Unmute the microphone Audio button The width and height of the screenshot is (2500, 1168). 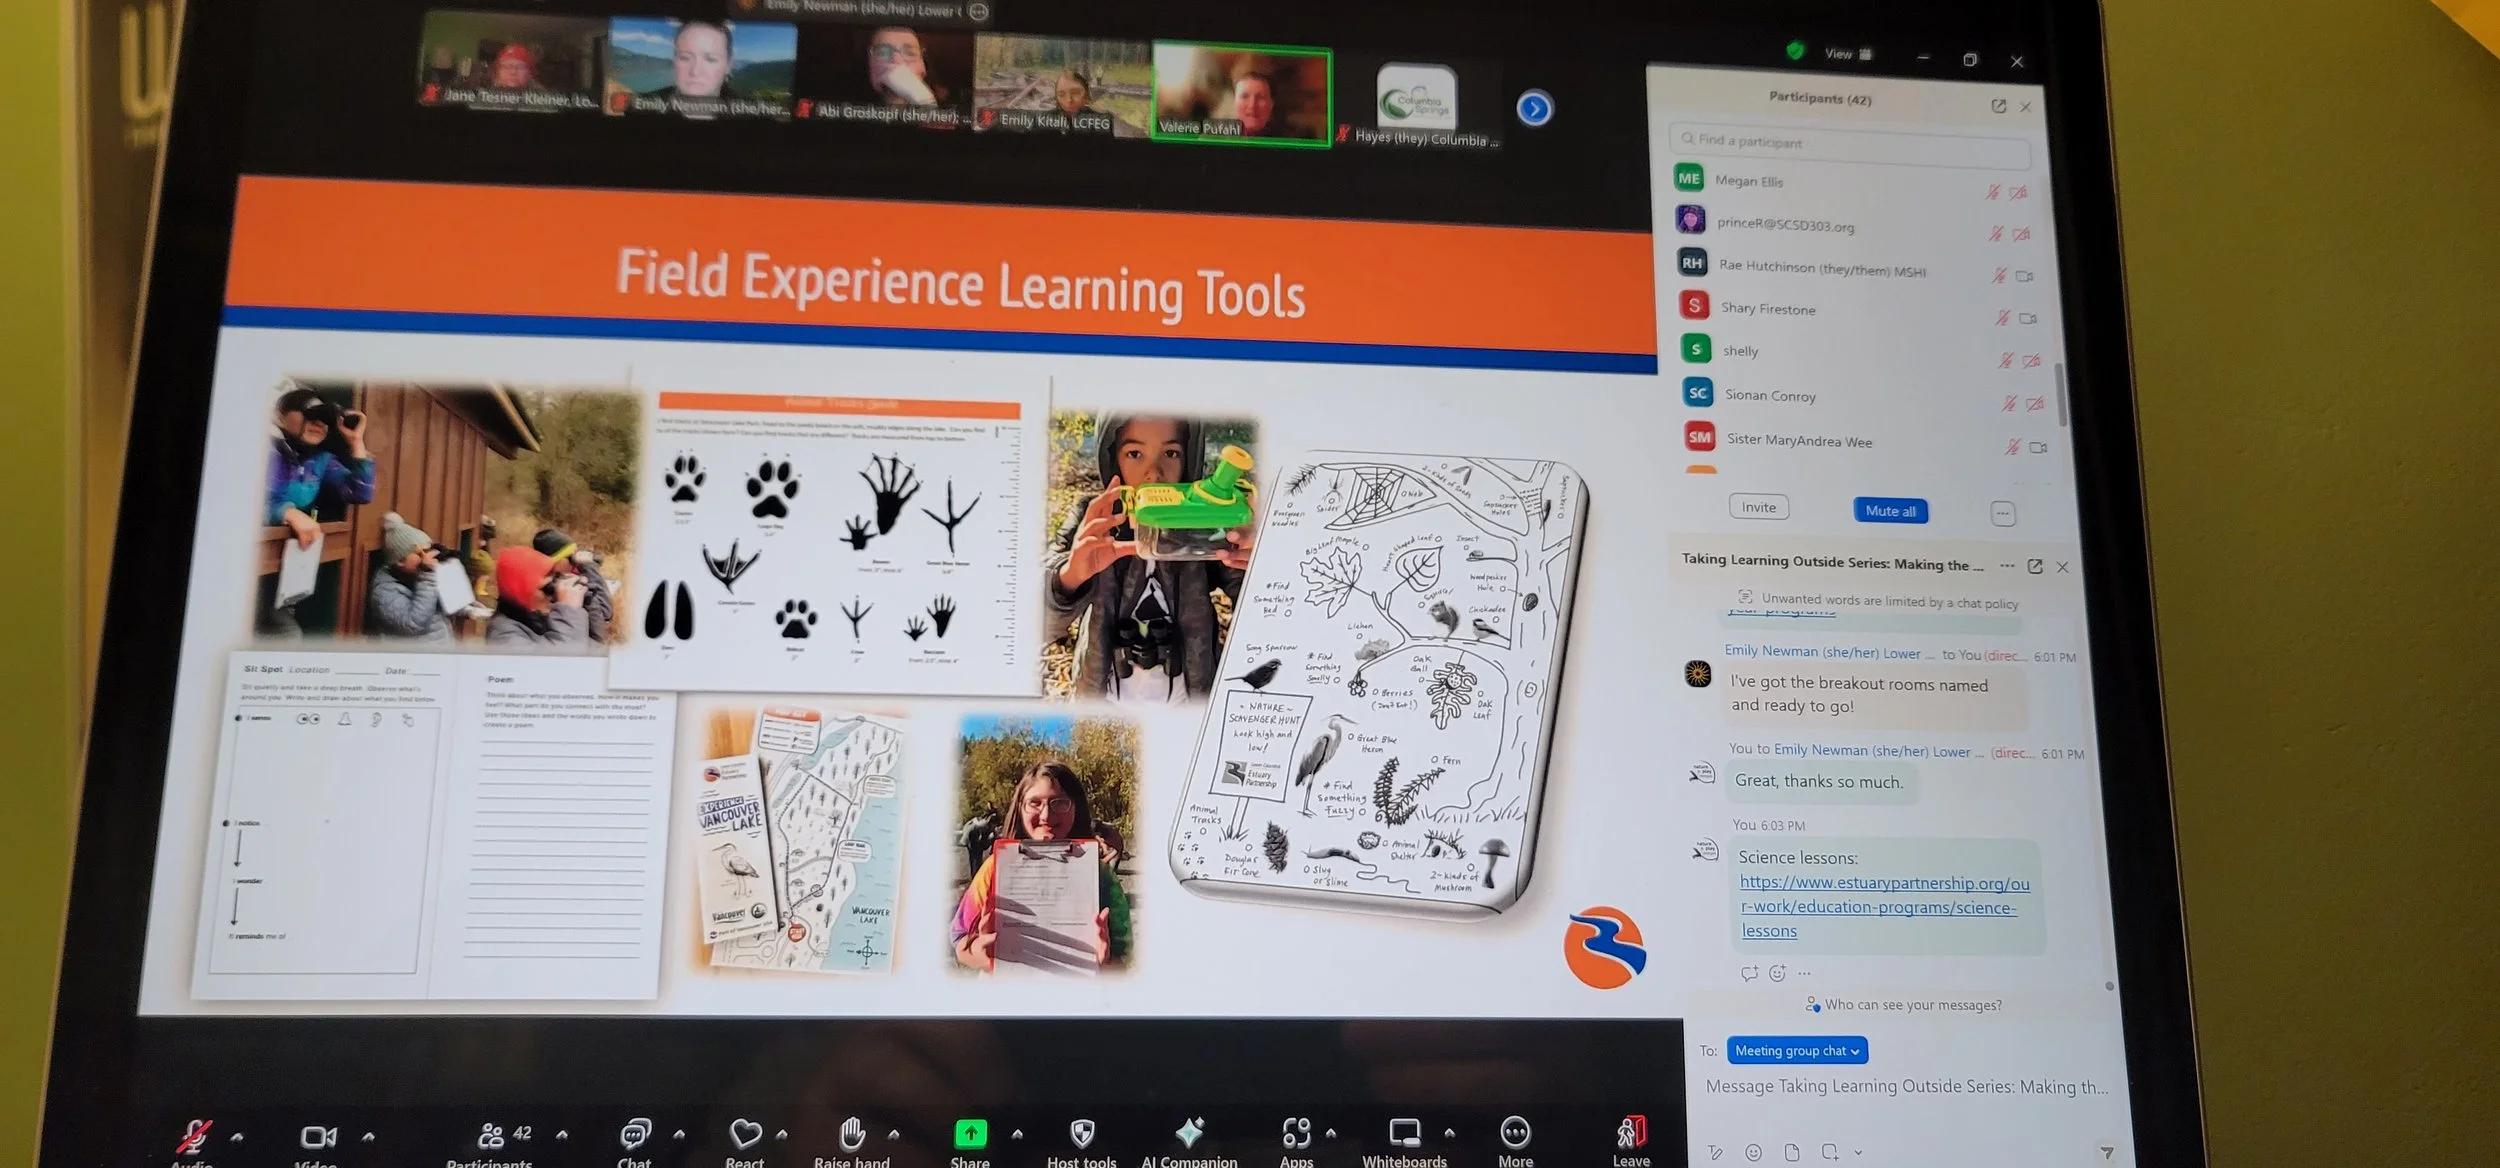(194, 1135)
